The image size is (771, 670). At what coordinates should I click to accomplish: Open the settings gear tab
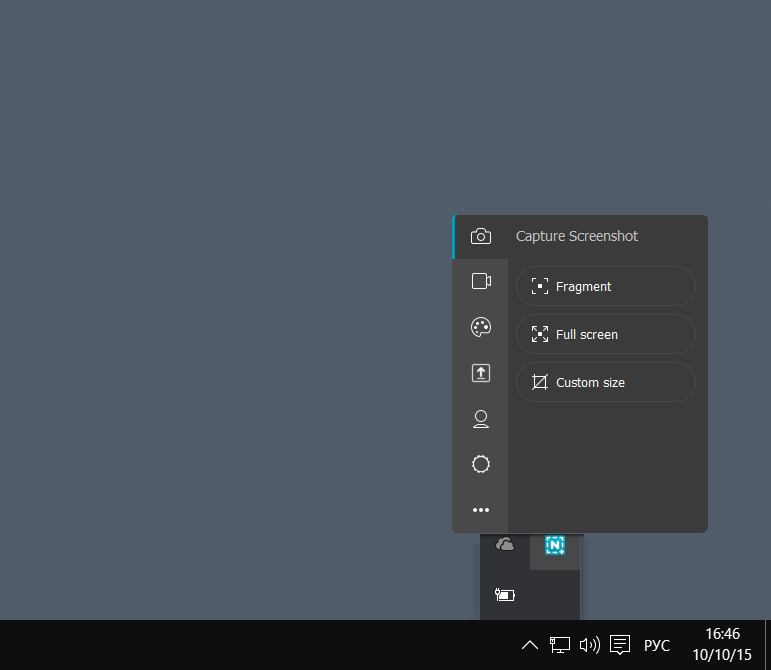481,464
